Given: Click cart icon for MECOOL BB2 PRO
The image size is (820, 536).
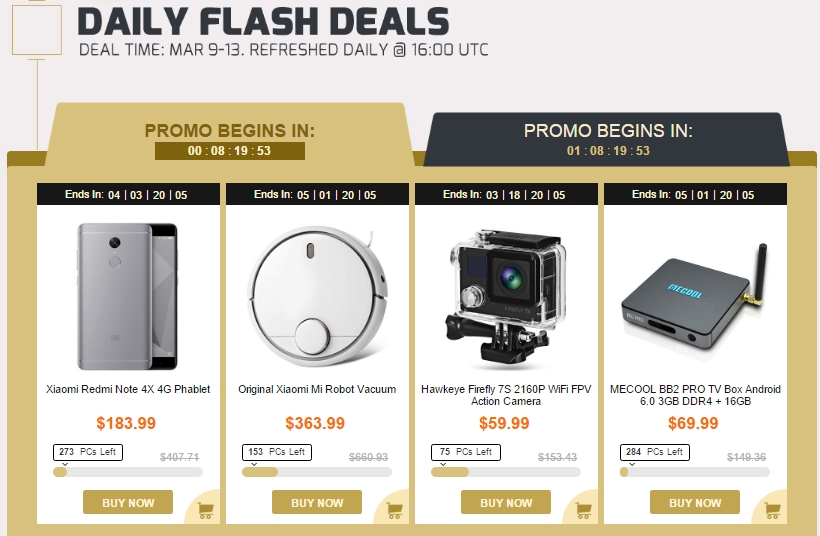Looking at the screenshot, I should (772, 510).
